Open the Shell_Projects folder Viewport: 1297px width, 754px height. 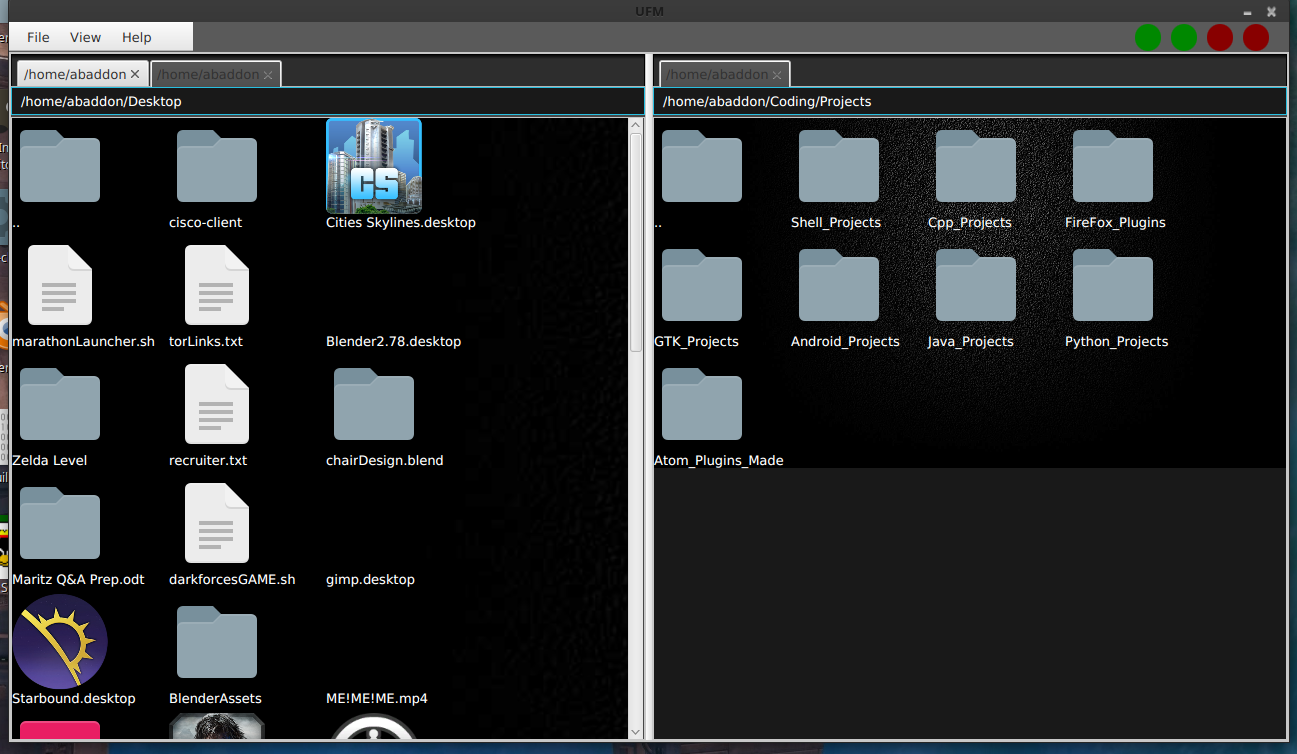point(838,166)
